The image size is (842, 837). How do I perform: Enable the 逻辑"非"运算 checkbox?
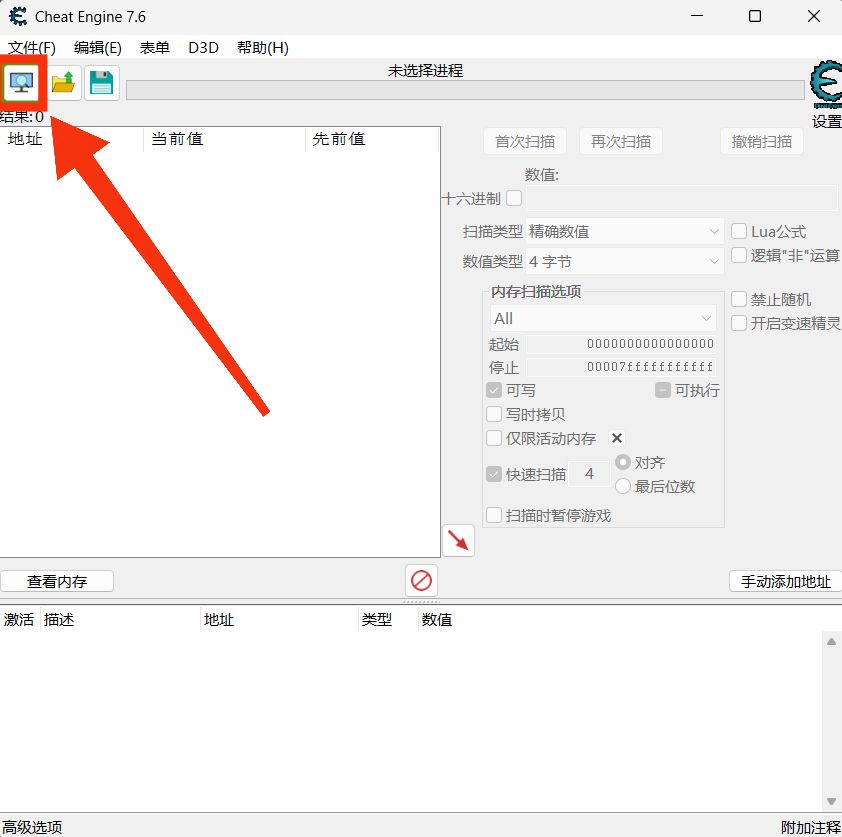tap(739, 255)
